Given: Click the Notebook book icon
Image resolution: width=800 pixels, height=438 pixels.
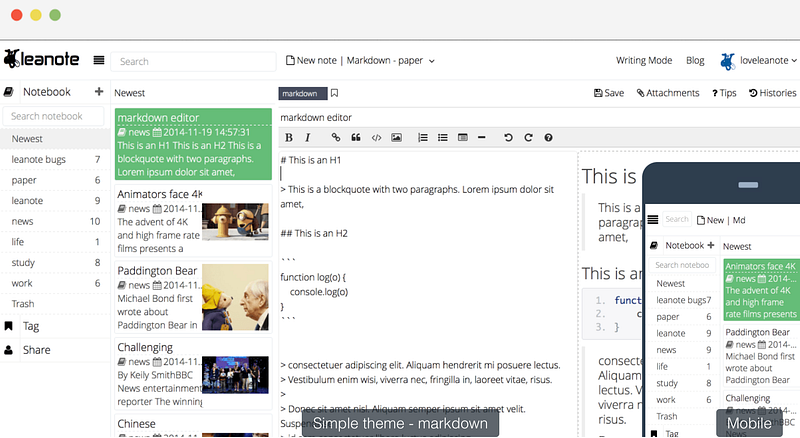Looking at the screenshot, I should pos(8,92).
